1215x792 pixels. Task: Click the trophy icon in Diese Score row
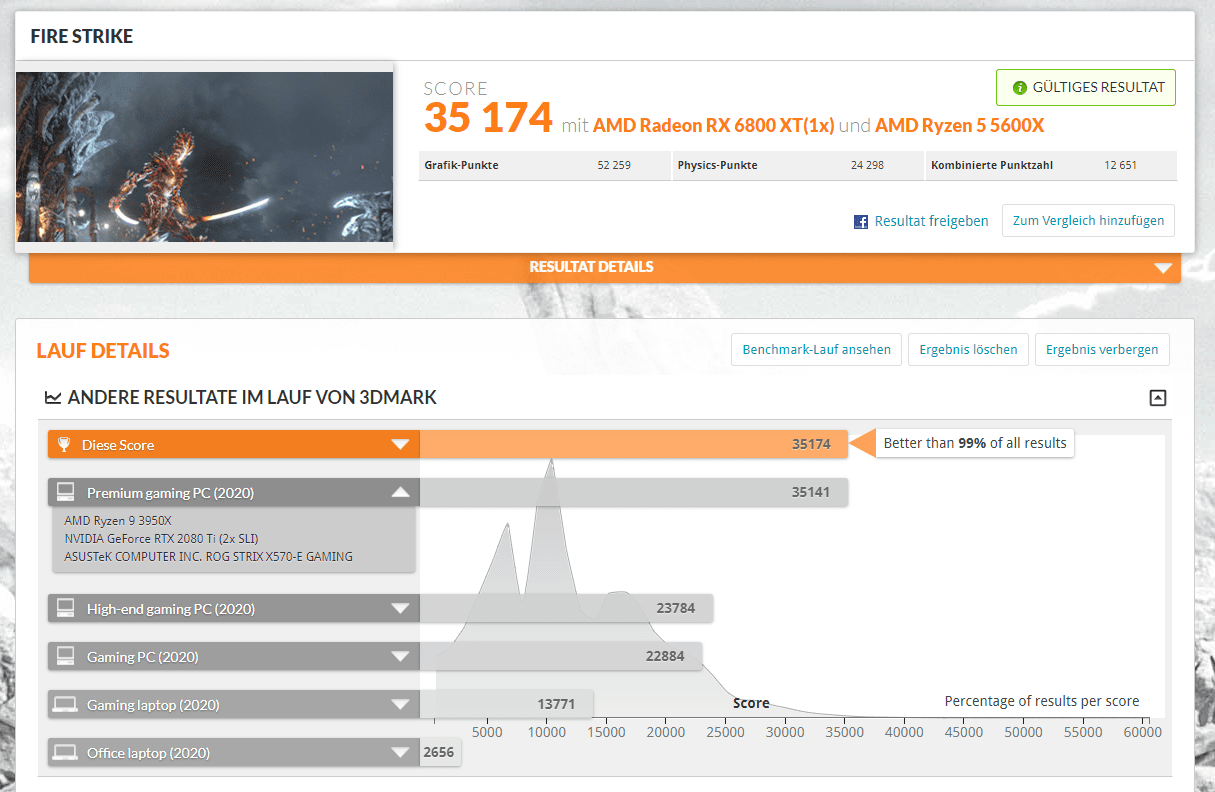[64, 445]
